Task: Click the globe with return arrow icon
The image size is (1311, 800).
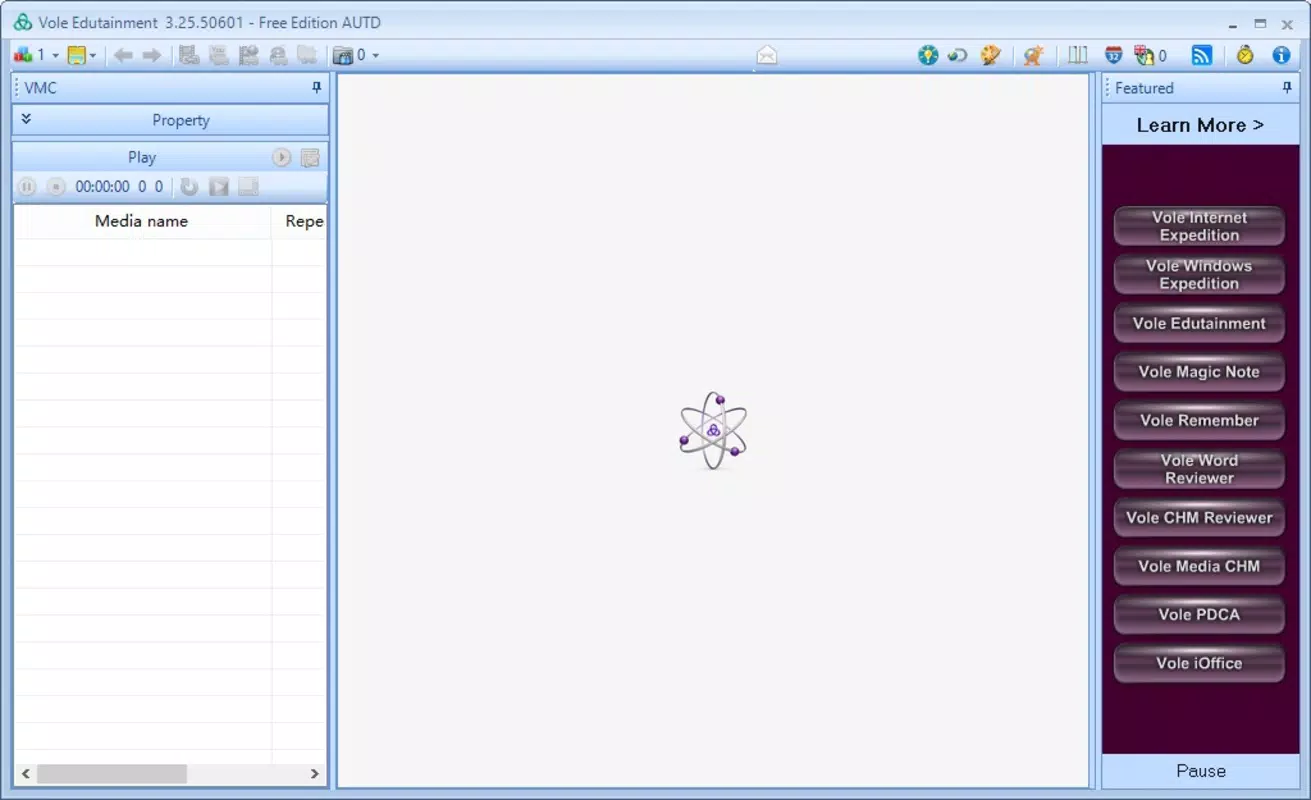Action: (958, 55)
